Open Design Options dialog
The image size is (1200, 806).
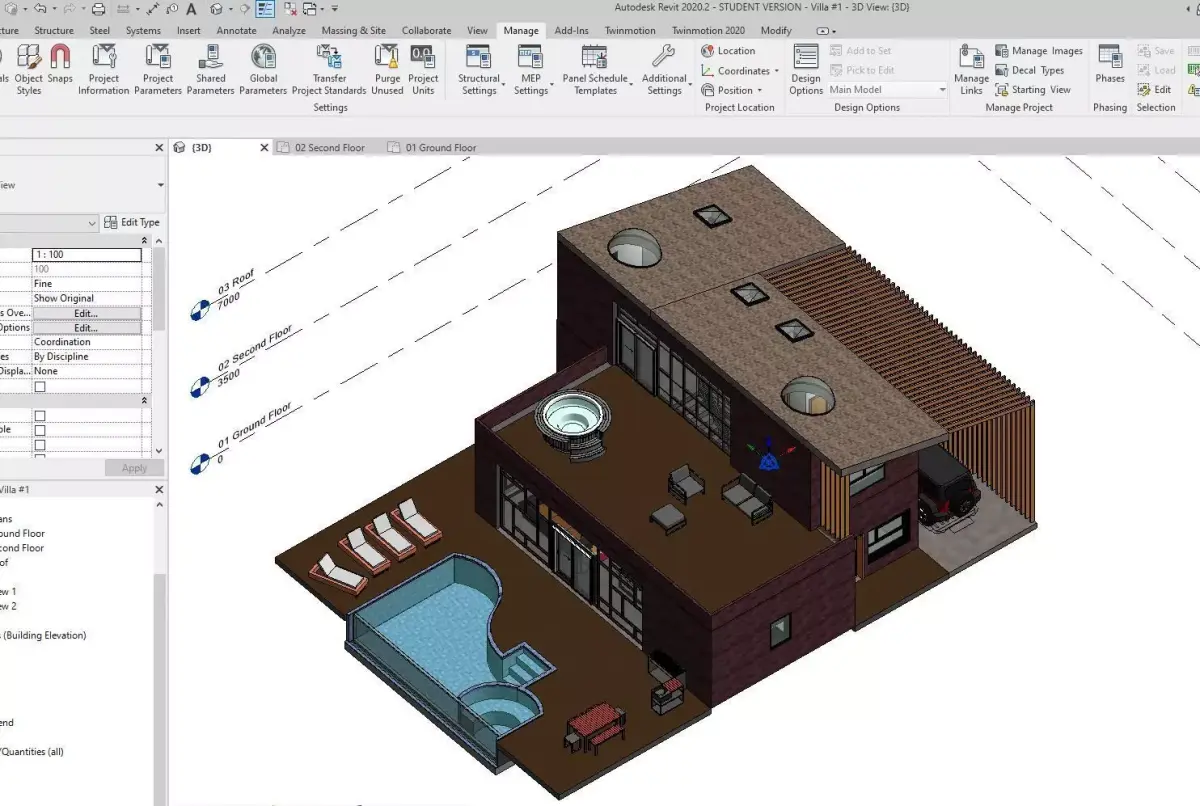point(806,70)
